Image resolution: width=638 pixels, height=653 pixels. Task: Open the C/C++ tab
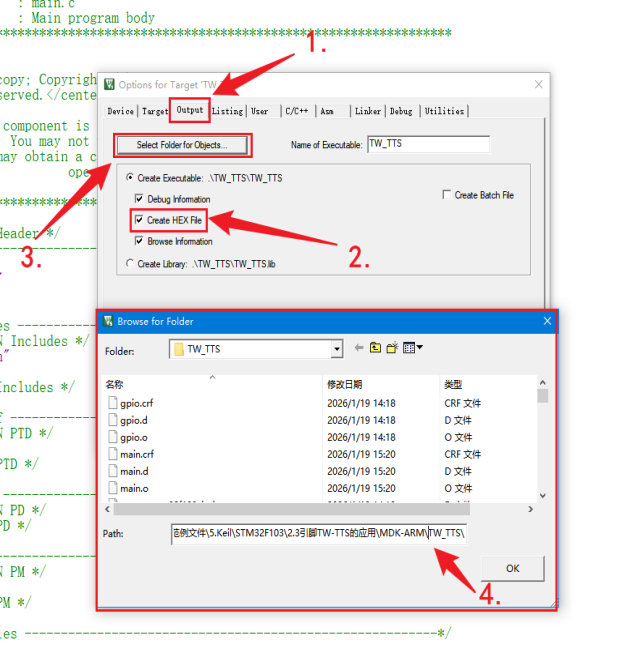point(297,111)
